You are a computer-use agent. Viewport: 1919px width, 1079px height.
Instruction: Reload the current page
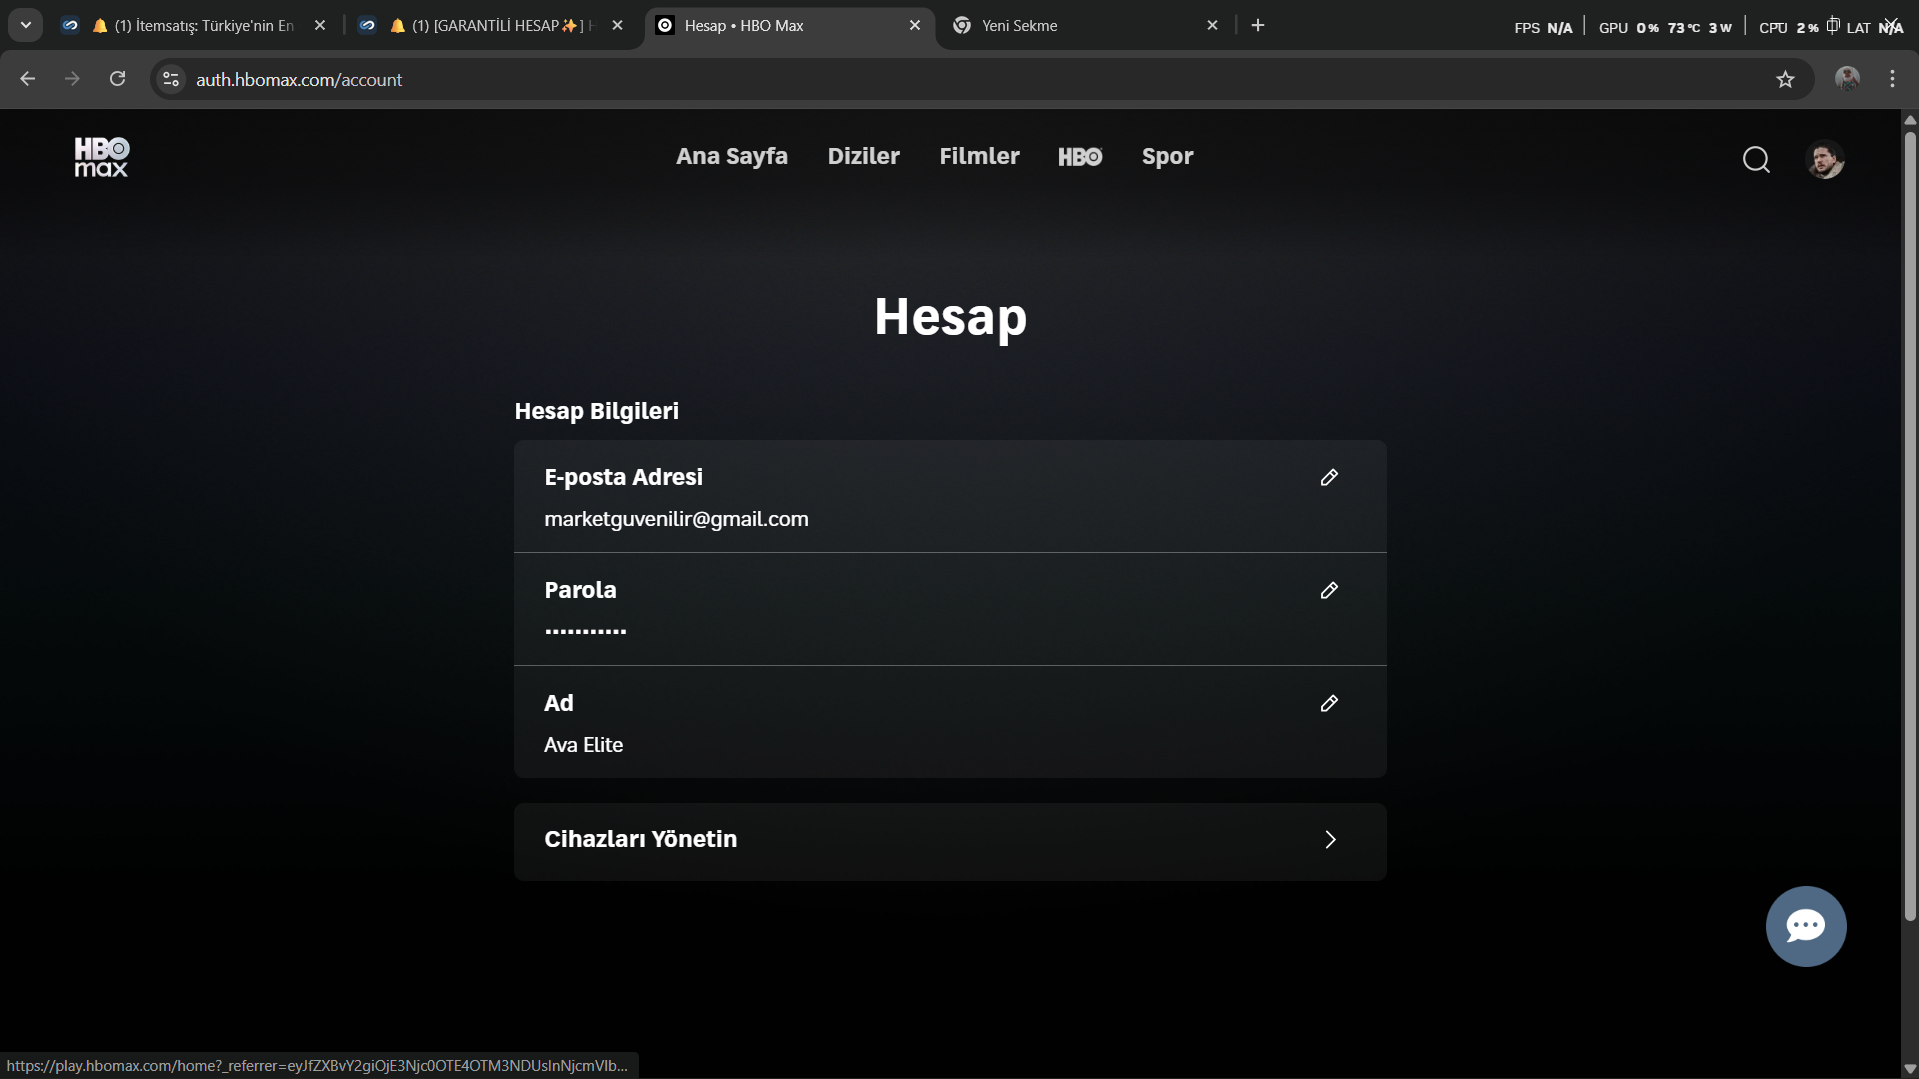pos(117,79)
